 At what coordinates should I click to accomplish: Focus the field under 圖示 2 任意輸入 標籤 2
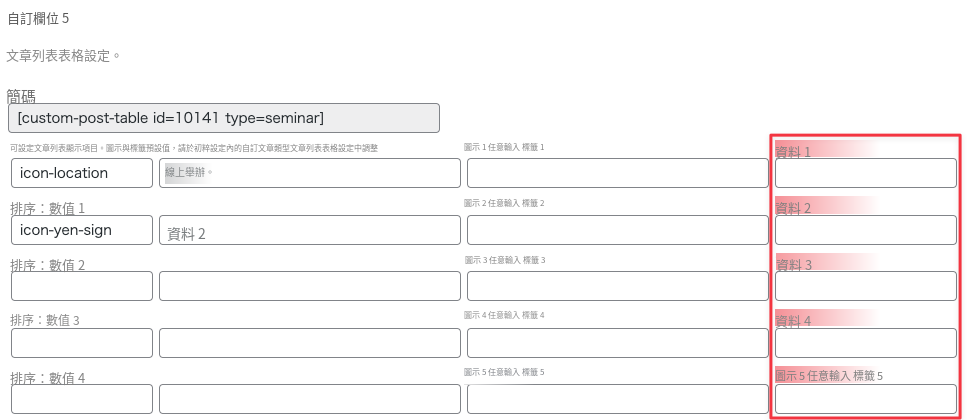(617, 230)
